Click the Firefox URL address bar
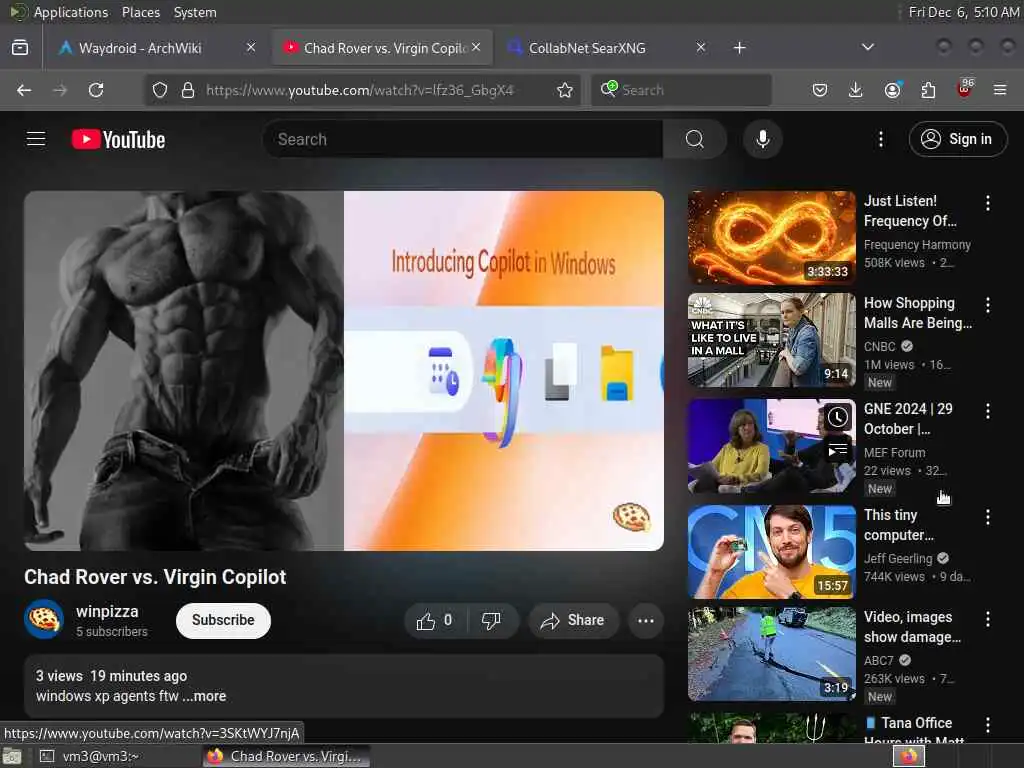Image resolution: width=1024 pixels, height=768 pixels. 359,90
